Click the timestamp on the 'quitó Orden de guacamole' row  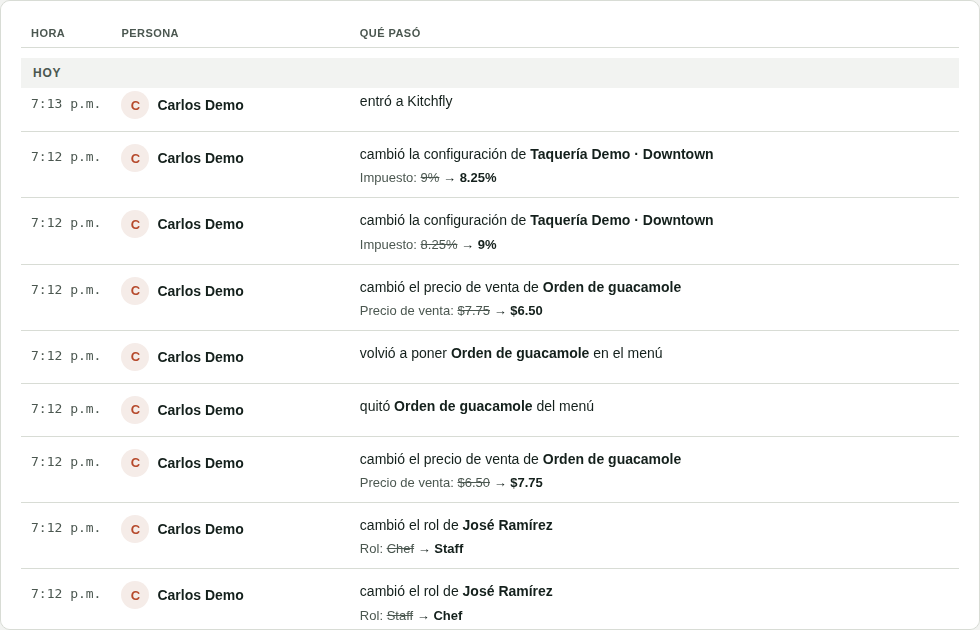pyautogui.click(x=66, y=409)
